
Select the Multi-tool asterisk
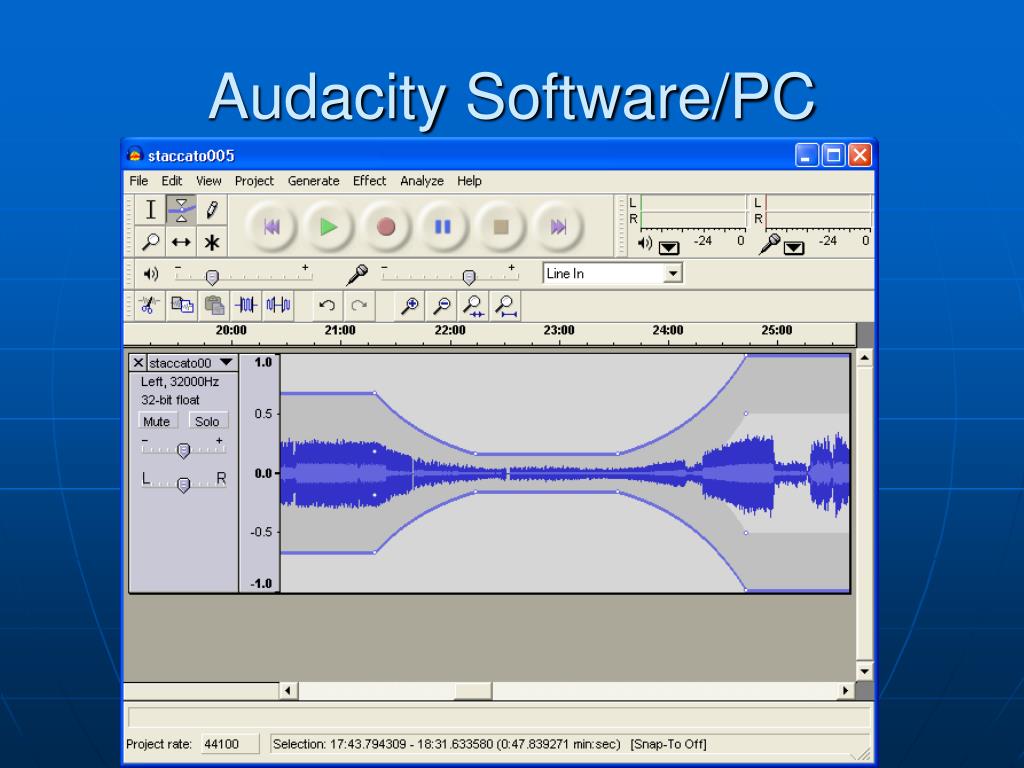point(212,242)
